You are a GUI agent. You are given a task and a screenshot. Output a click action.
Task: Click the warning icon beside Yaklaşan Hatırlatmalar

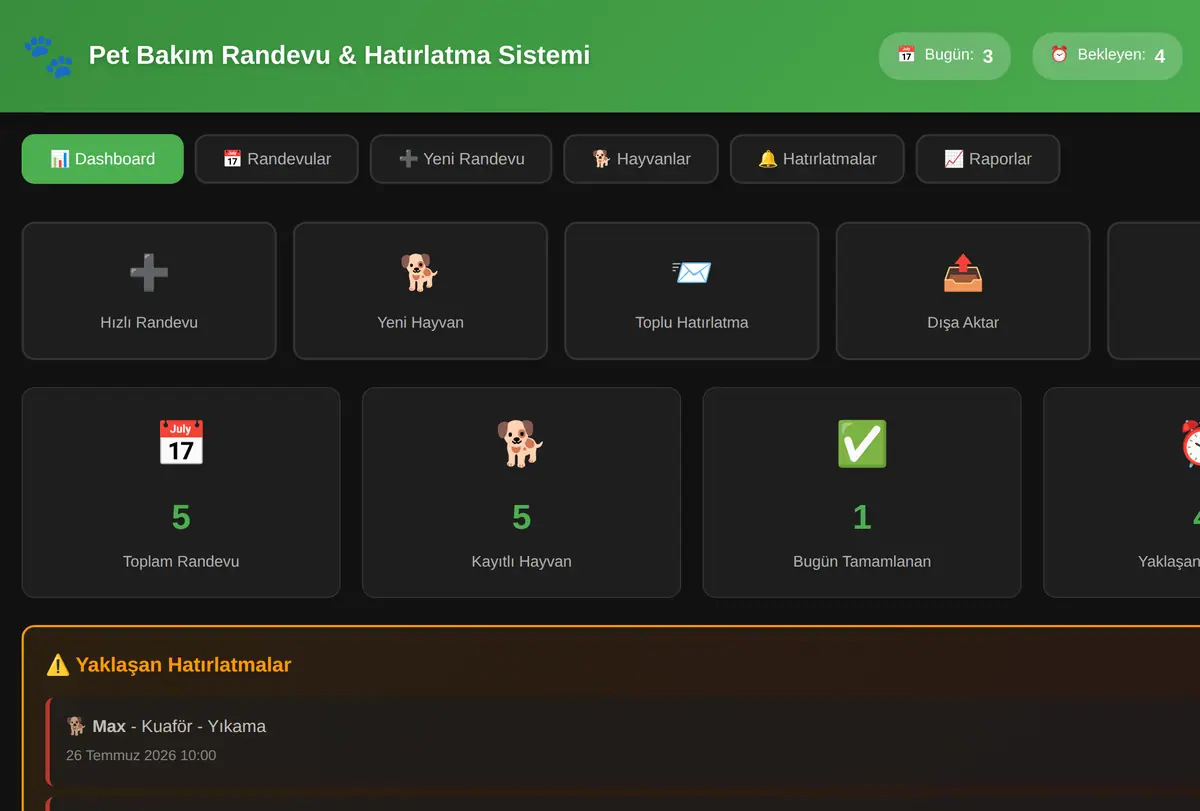58,665
